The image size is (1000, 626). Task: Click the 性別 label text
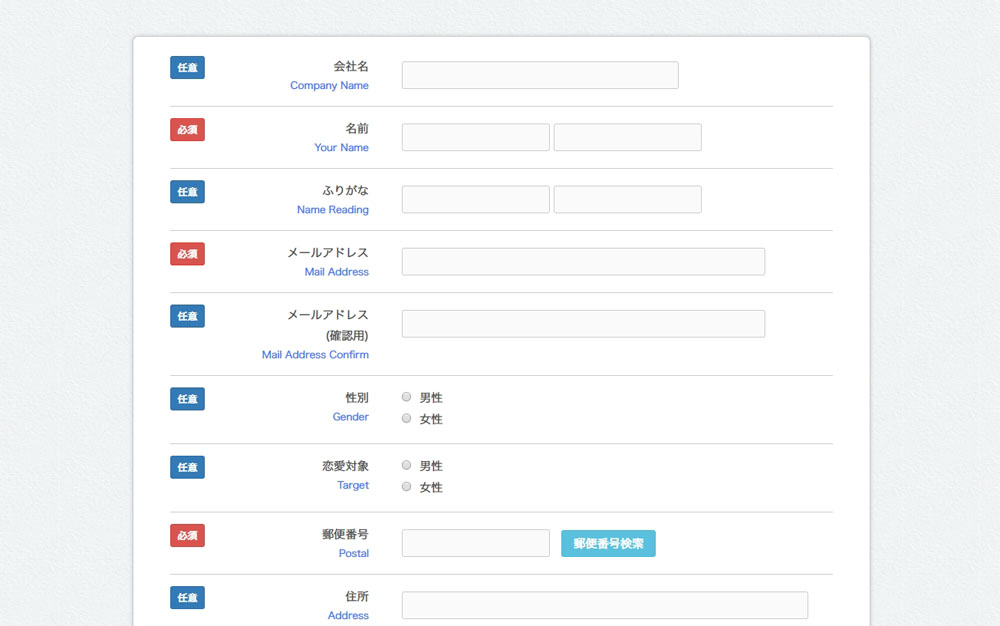pos(357,398)
